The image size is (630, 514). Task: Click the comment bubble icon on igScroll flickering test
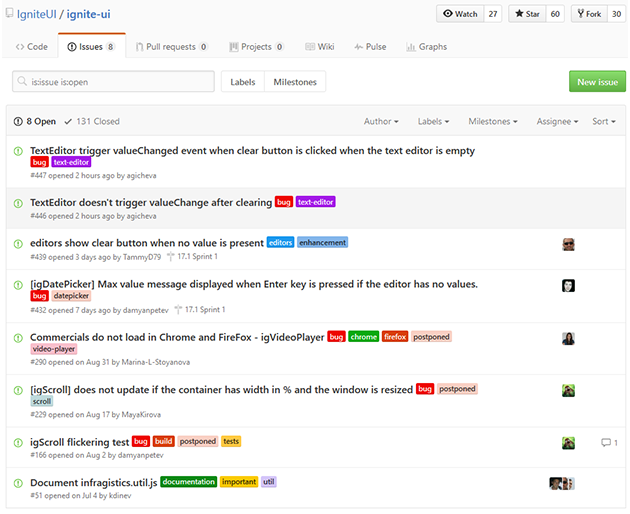click(605, 442)
